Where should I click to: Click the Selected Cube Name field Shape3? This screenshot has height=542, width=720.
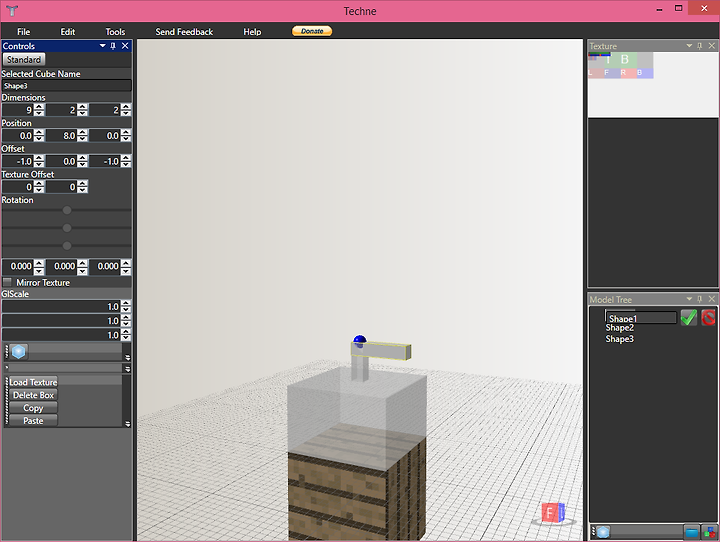(x=67, y=86)
